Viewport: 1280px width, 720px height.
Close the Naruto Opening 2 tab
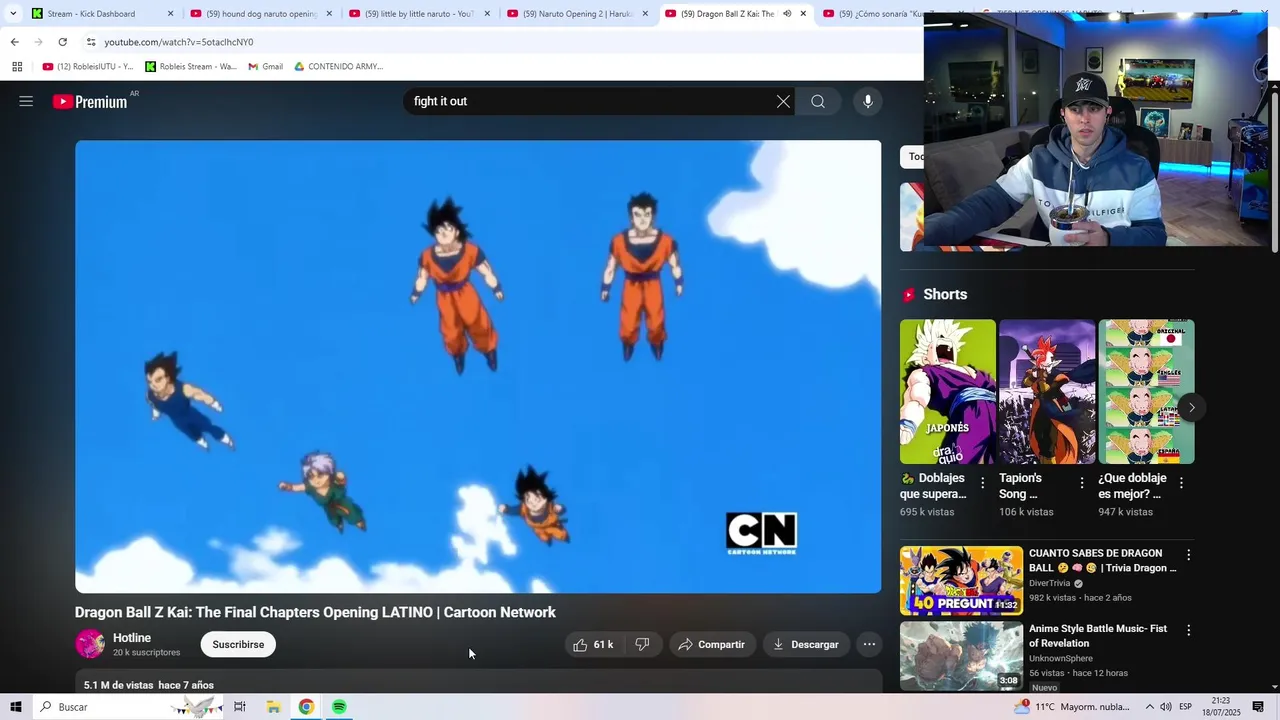click(645, 14)
